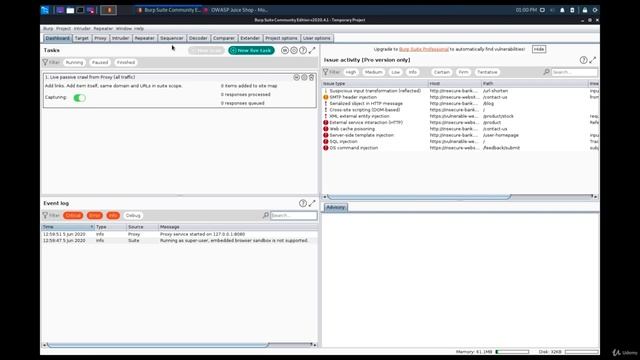Toggle the High severity issue filter
The height and width of the screenshot is (360, 640).
351,72
